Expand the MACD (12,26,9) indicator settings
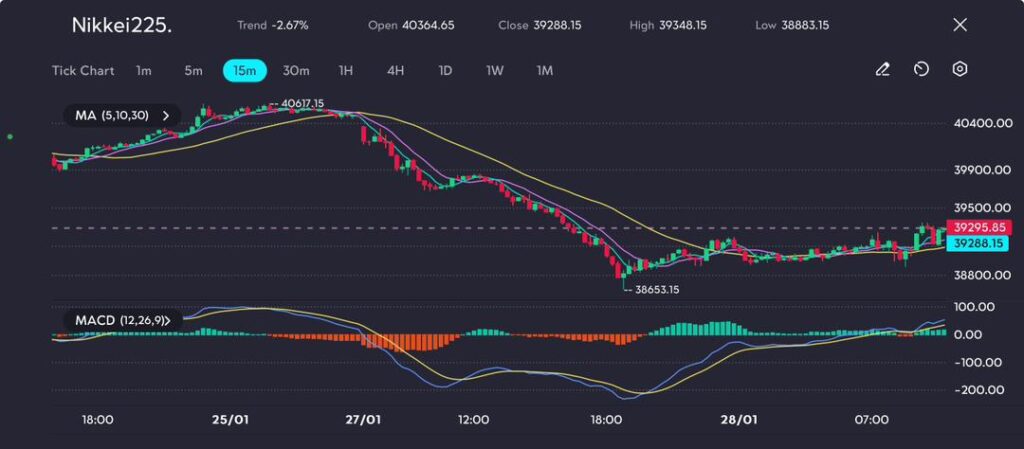Image resolution: width=1024 pixels, height=449 pixels. [121, 320]
